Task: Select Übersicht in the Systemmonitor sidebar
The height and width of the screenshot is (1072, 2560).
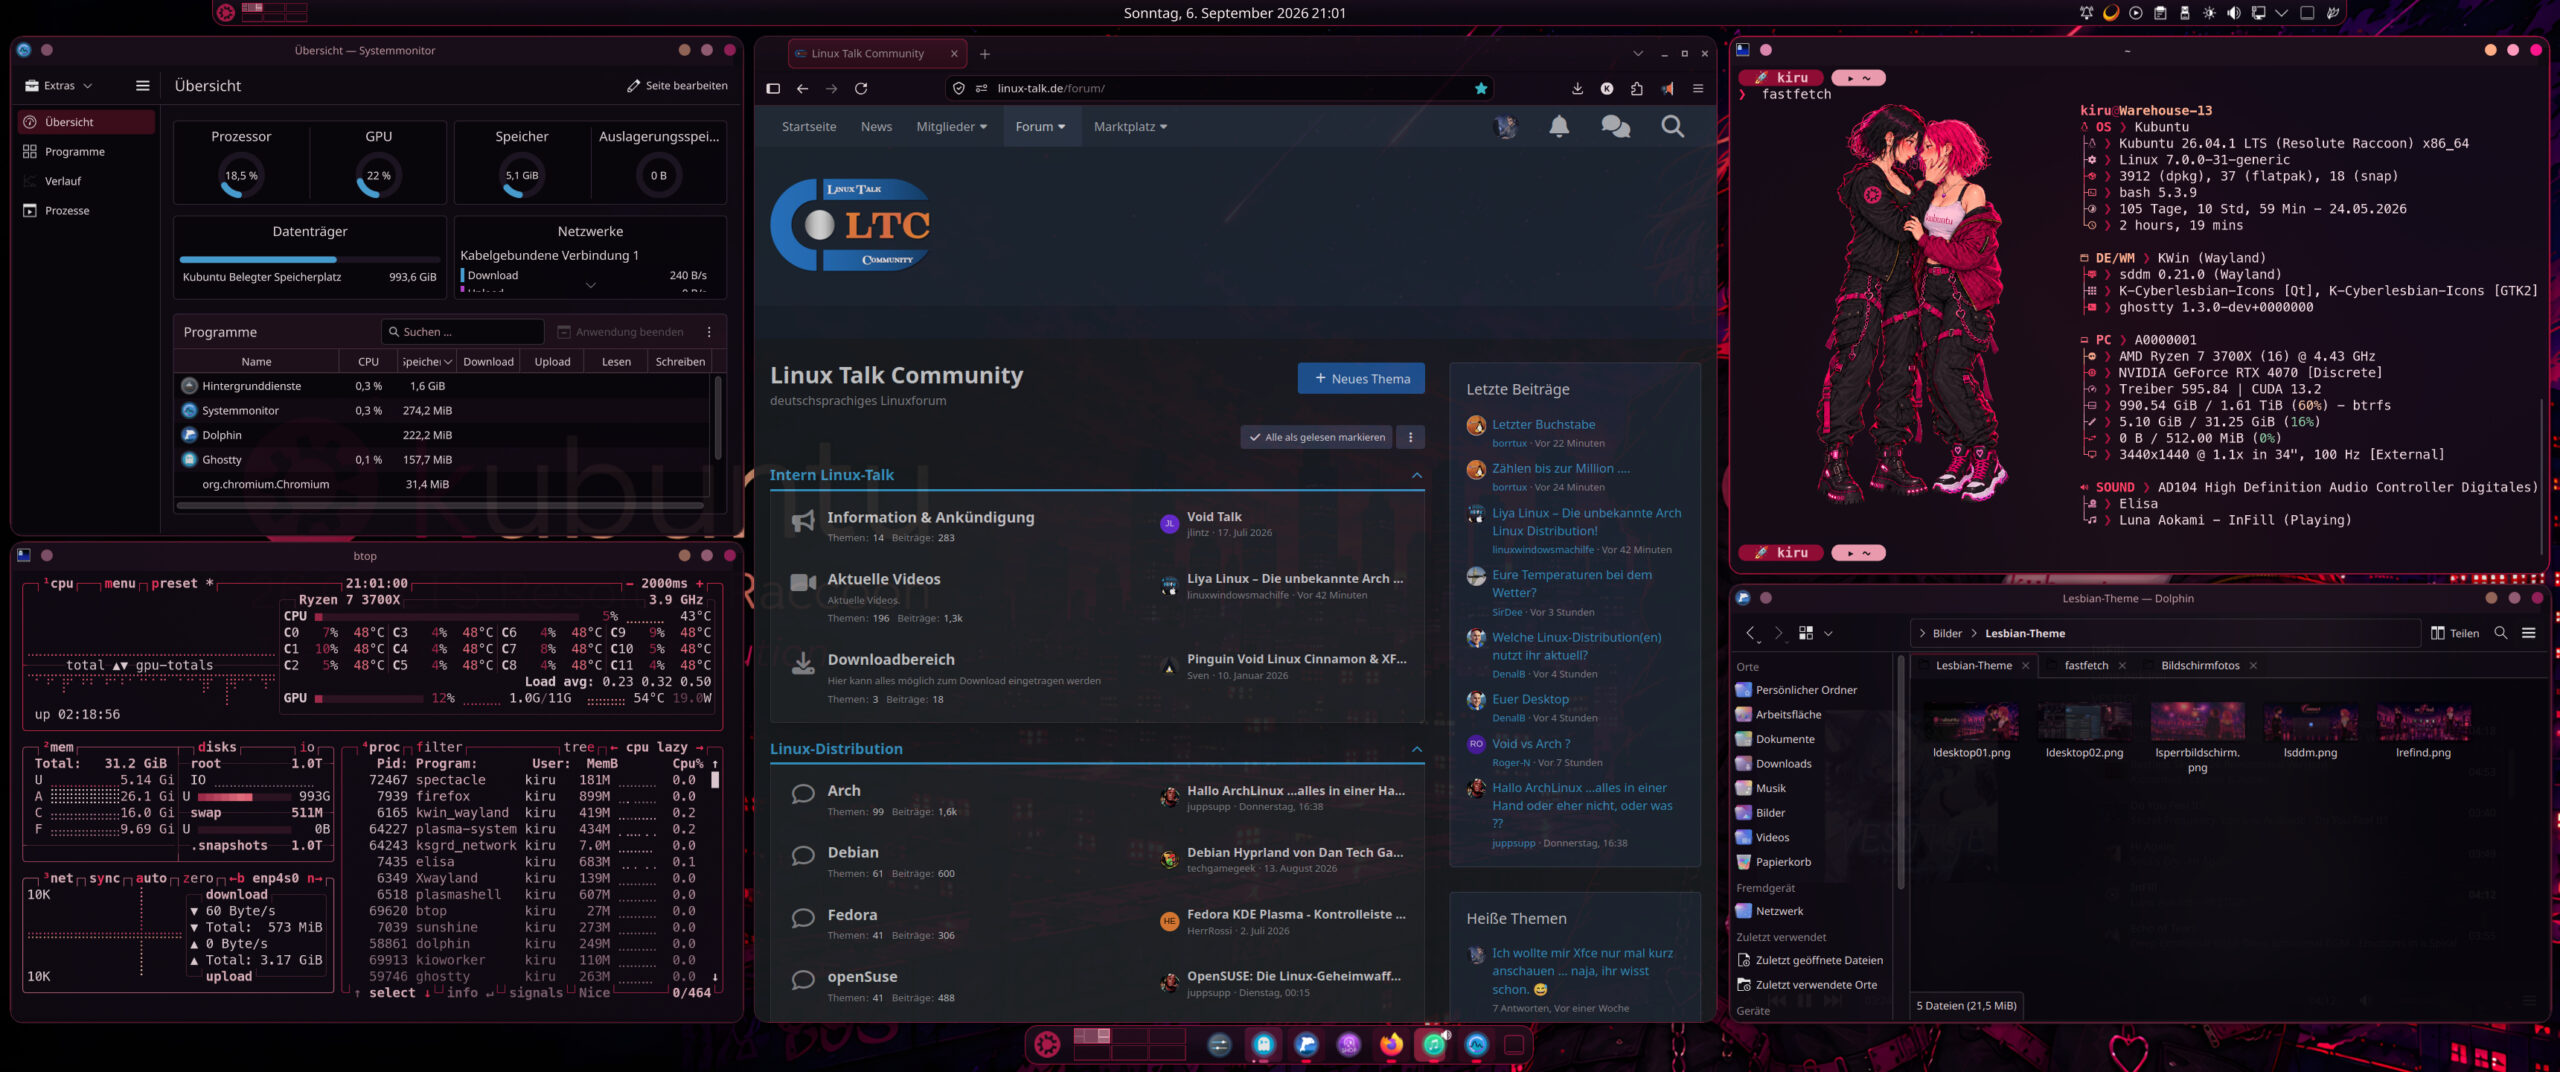Action: [x=86, y=122]
